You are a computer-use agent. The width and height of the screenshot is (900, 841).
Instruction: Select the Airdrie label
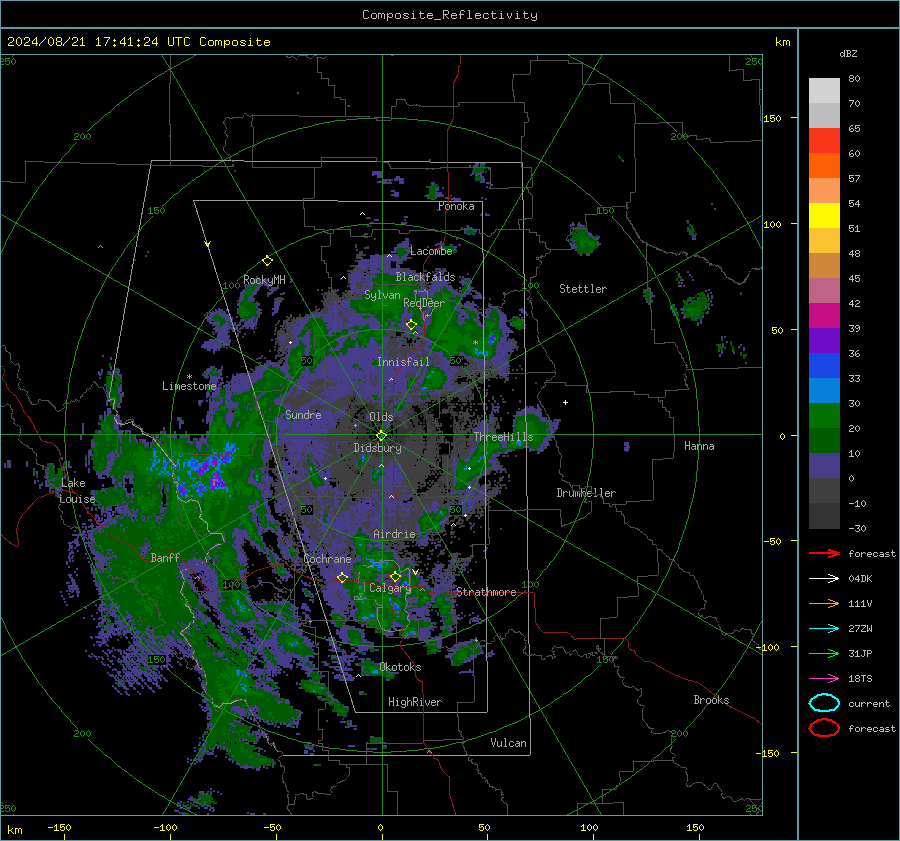coord(394,534)
